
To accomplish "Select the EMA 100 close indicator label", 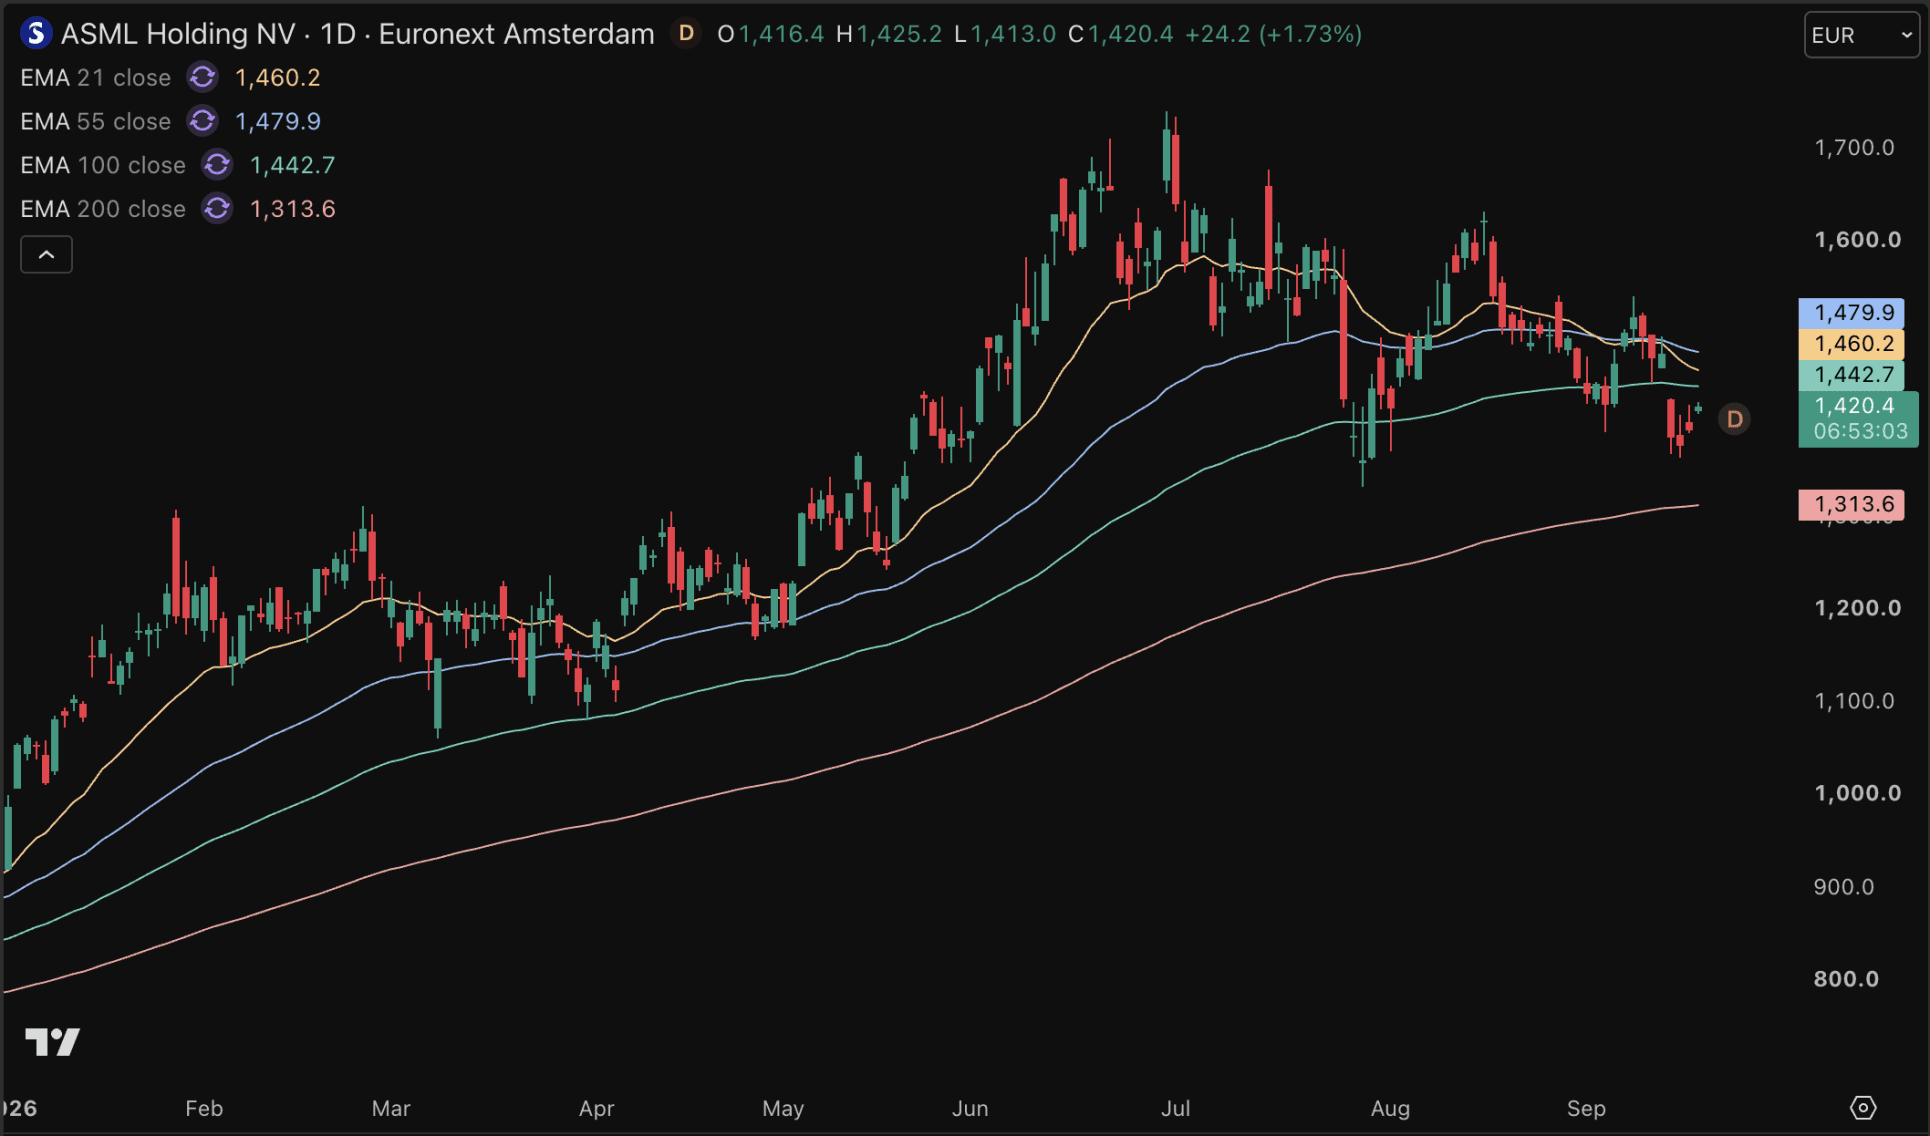I will [103, 166].
